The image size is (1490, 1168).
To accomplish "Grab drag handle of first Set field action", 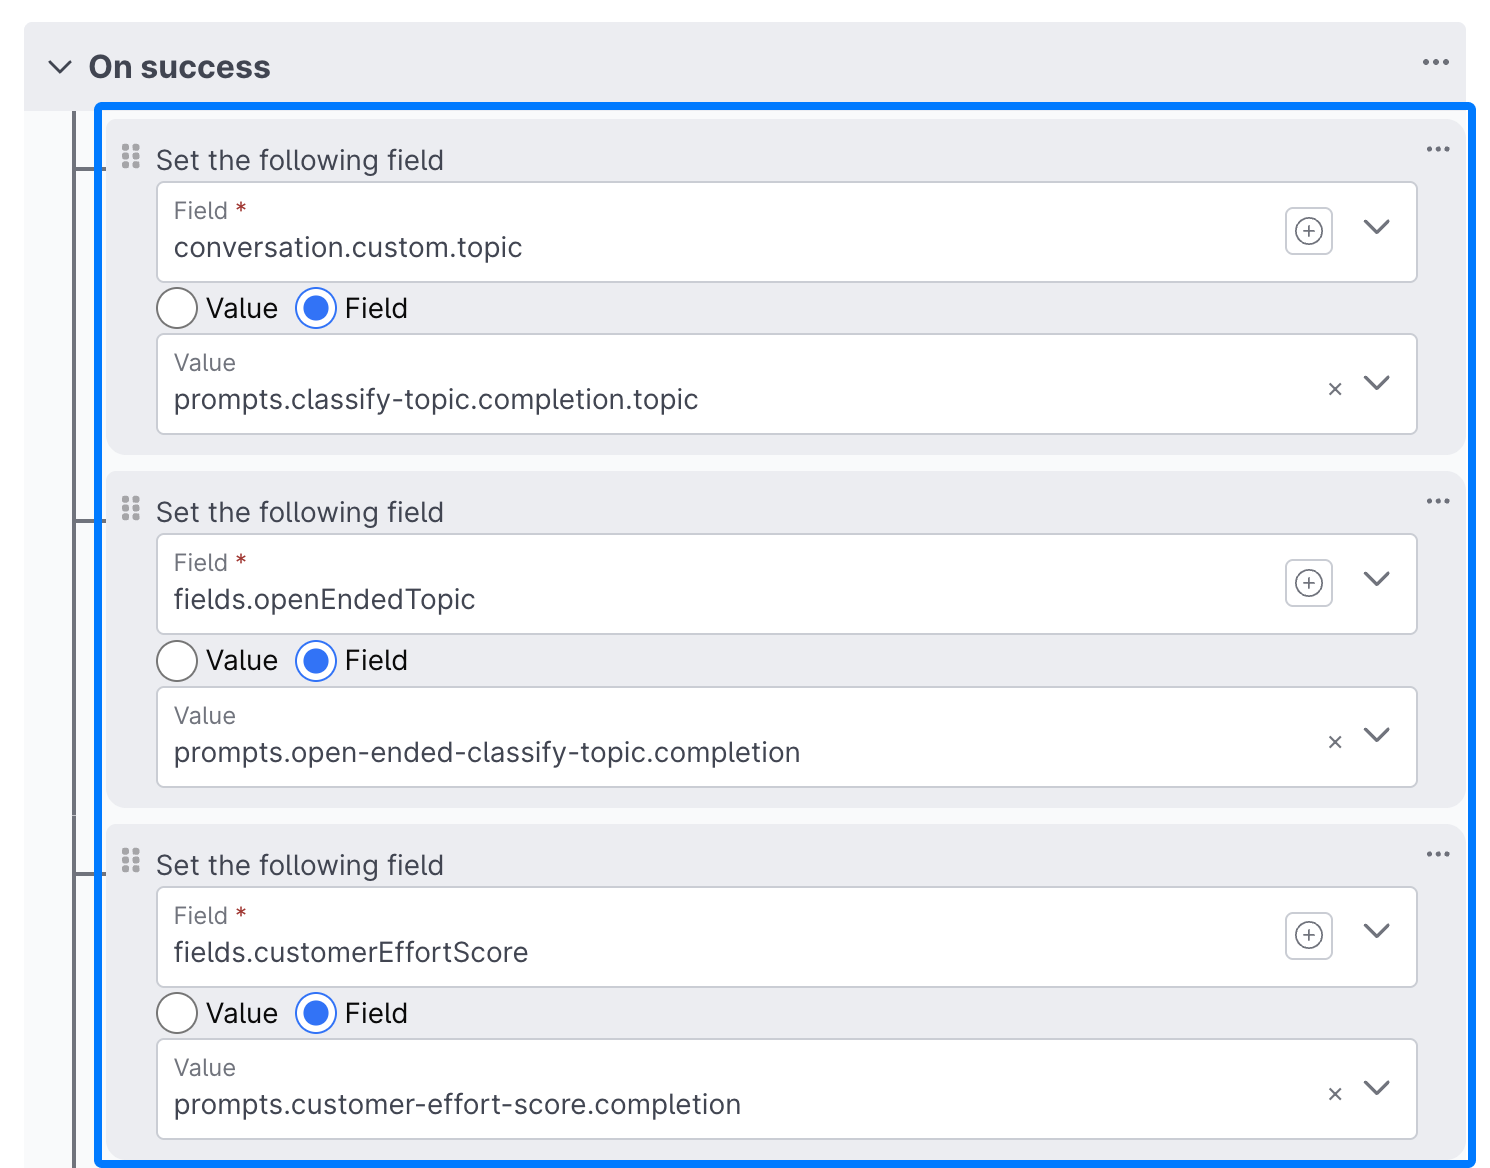I will 131,157.
